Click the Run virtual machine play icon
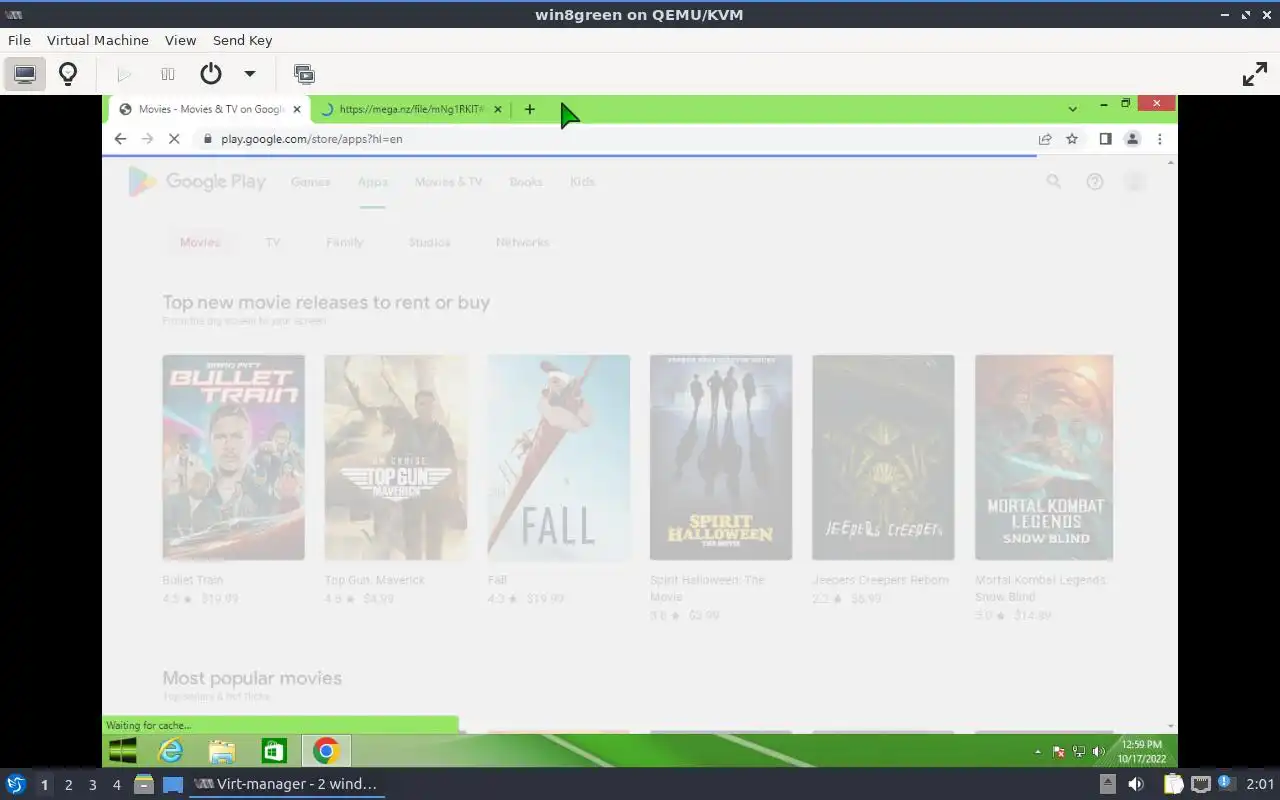 124,74
